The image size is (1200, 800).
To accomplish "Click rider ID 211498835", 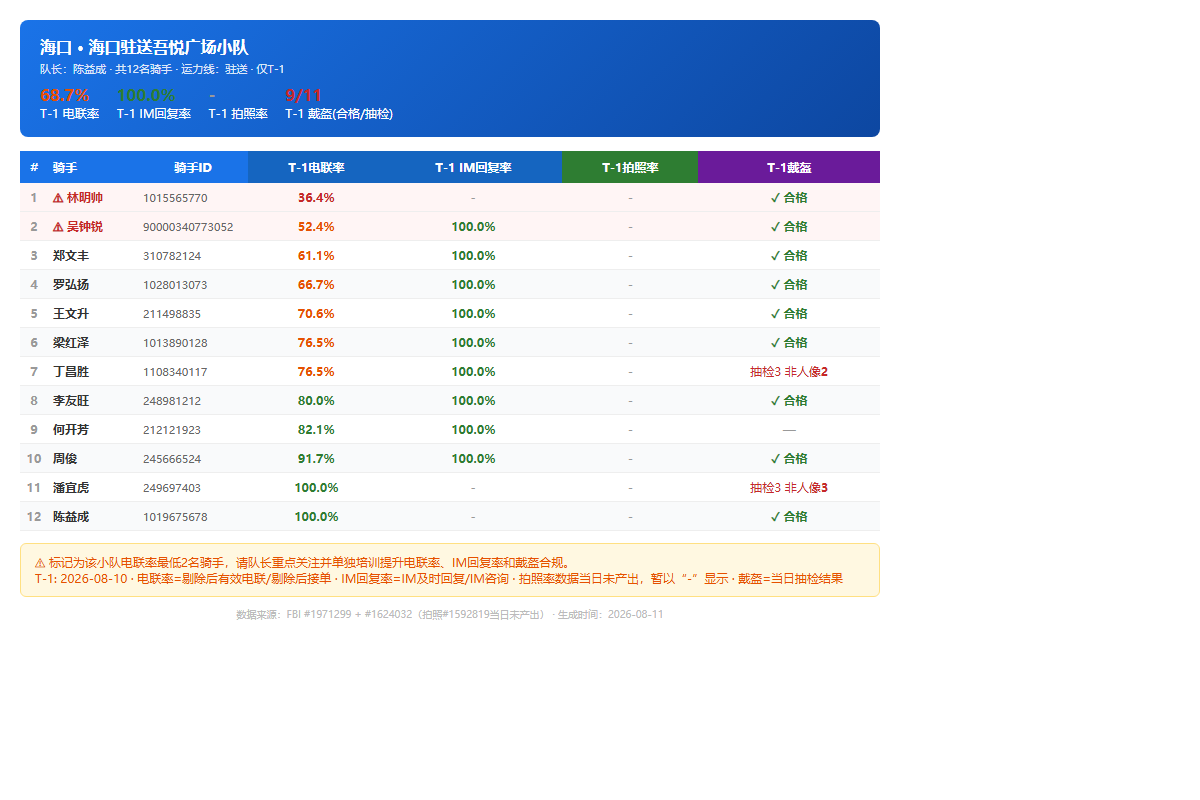I will point(172,314).
